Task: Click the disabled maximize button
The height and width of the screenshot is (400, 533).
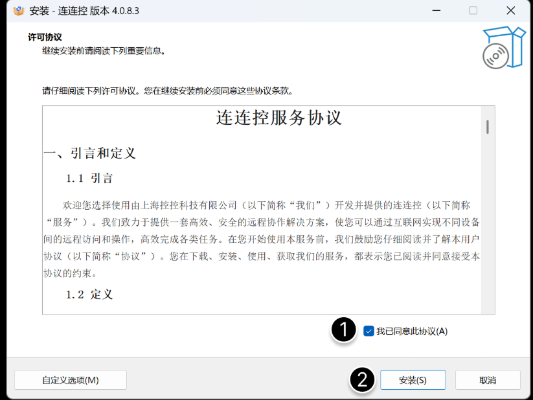Action: (473, 11)
